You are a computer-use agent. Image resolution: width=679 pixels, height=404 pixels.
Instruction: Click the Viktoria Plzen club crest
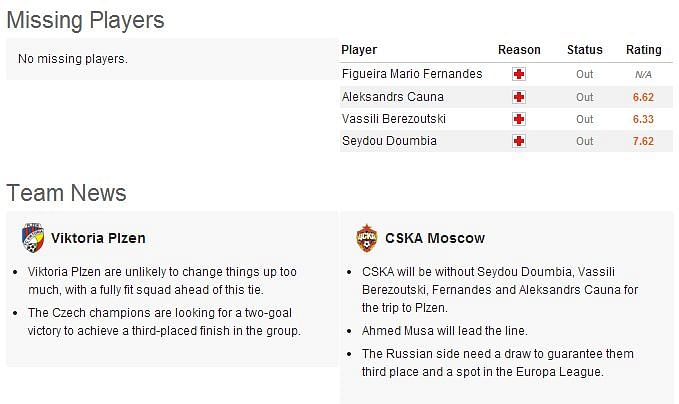(33, 238)
